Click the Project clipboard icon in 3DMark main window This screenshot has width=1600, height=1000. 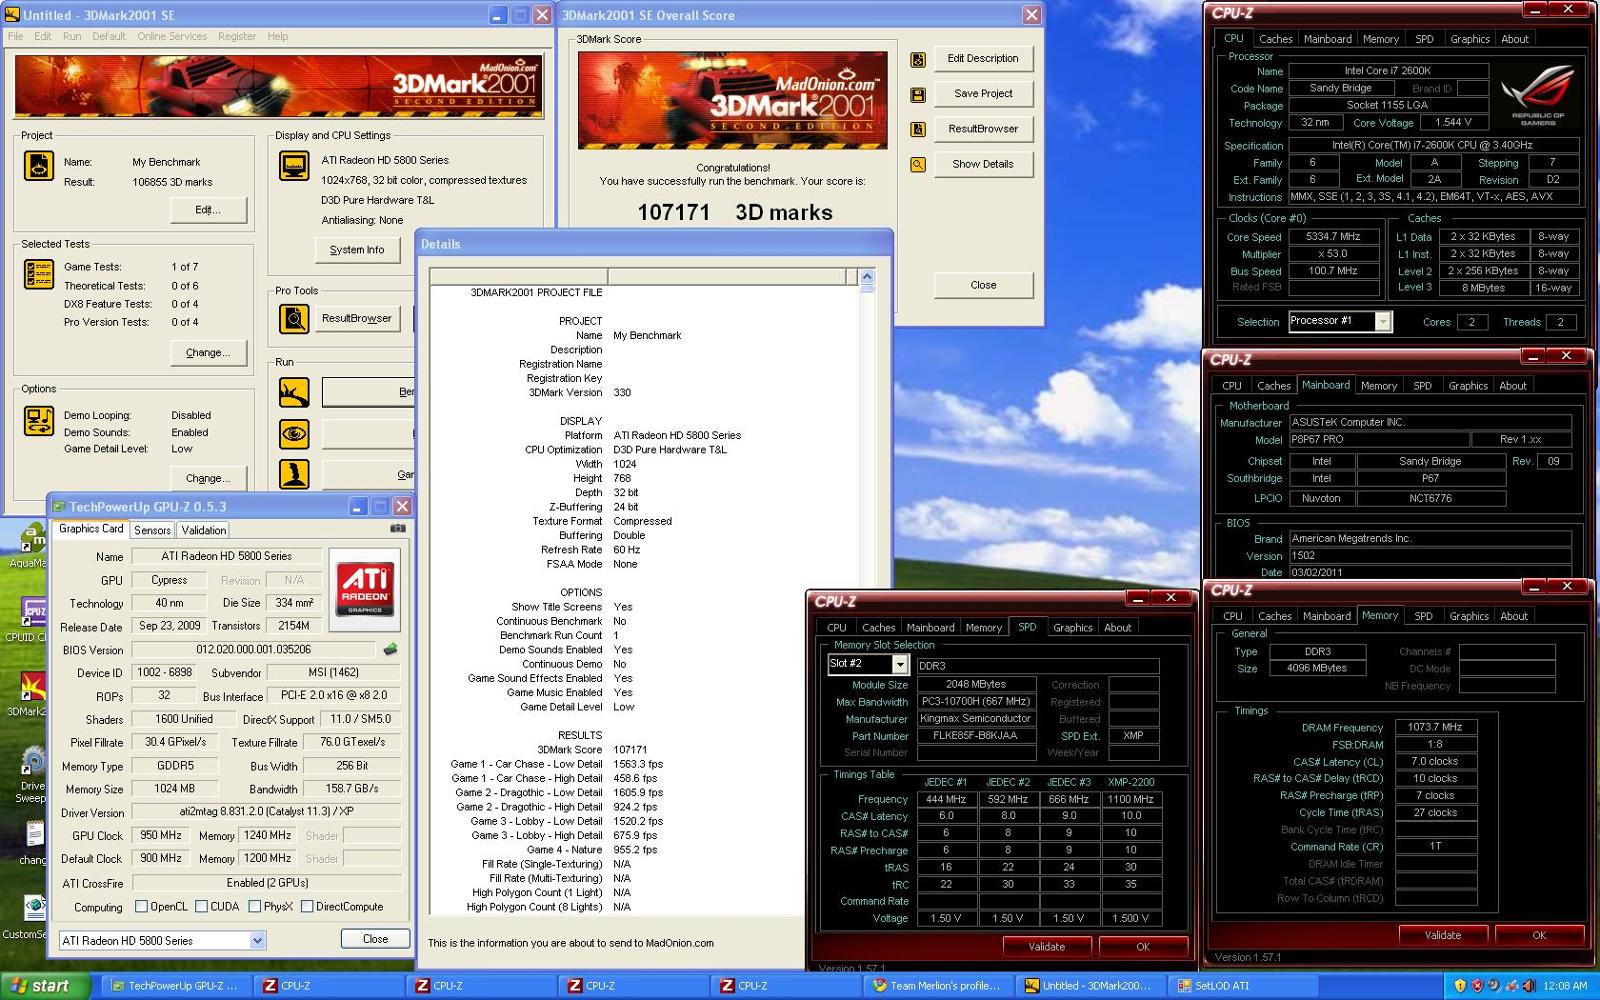(39, 166)
